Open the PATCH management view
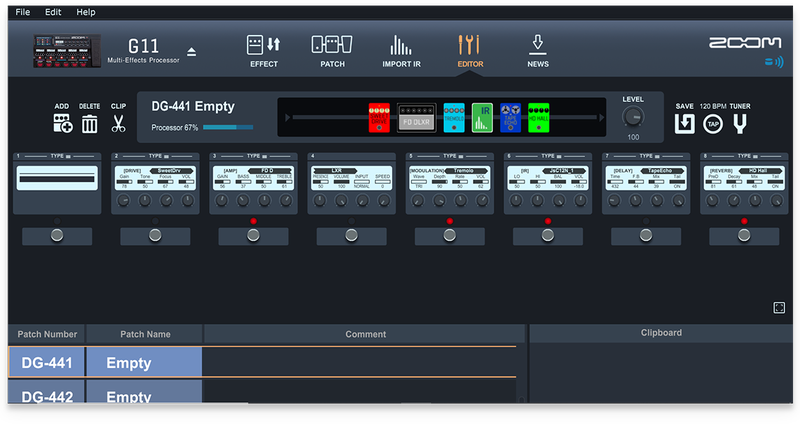The width and height of the screenshot is (800, 437). [x=332, y=51]
